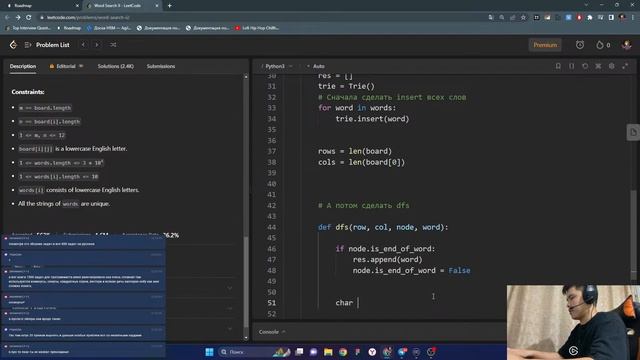Expand the second collapsed section chevron
640x360 pixels.
230,308
